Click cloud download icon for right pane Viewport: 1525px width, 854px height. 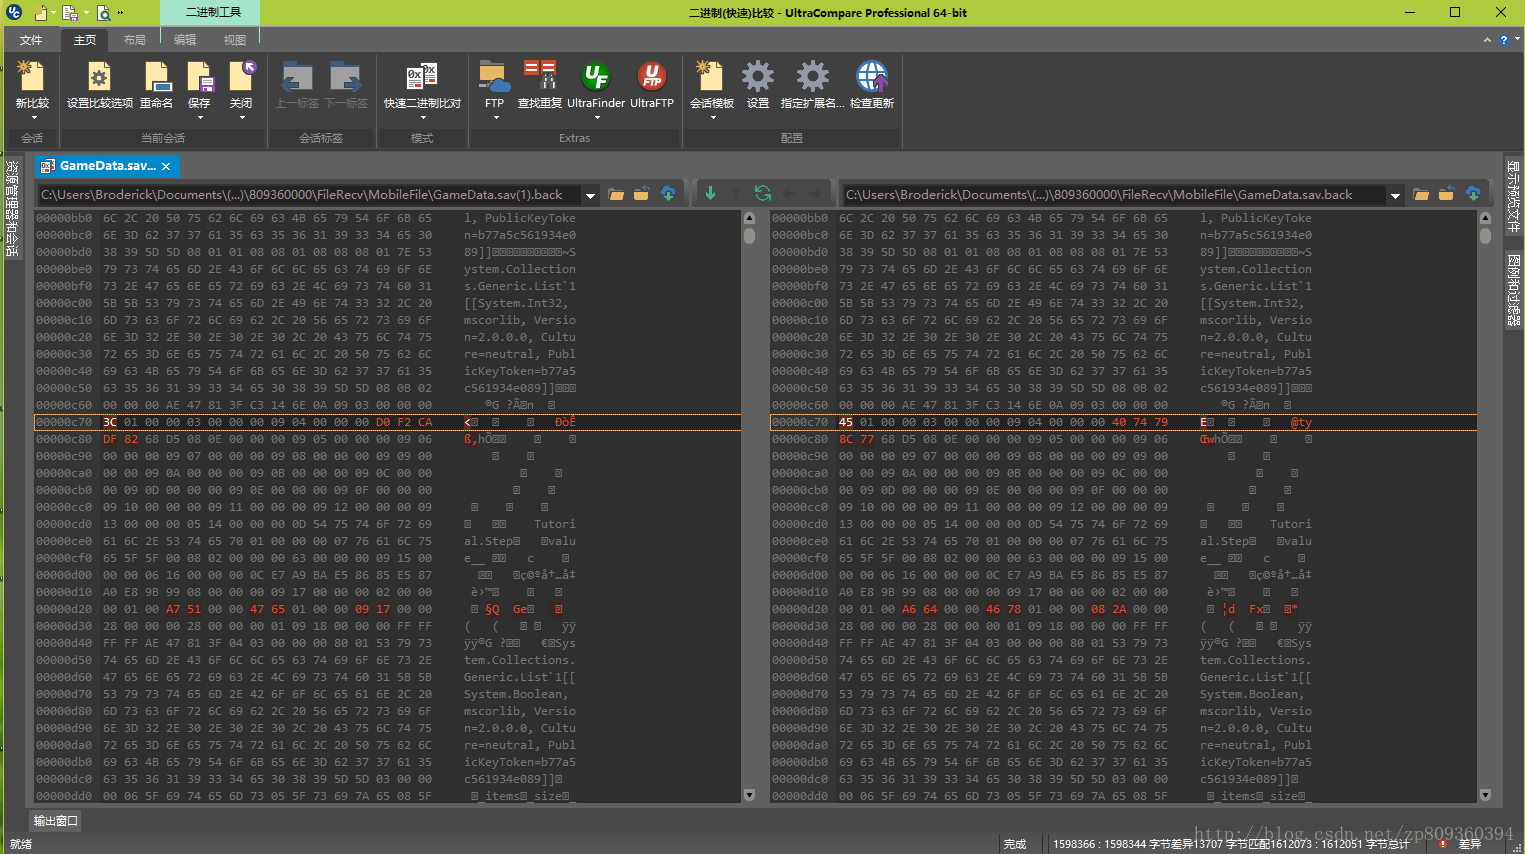click(x=1472, y=194)
